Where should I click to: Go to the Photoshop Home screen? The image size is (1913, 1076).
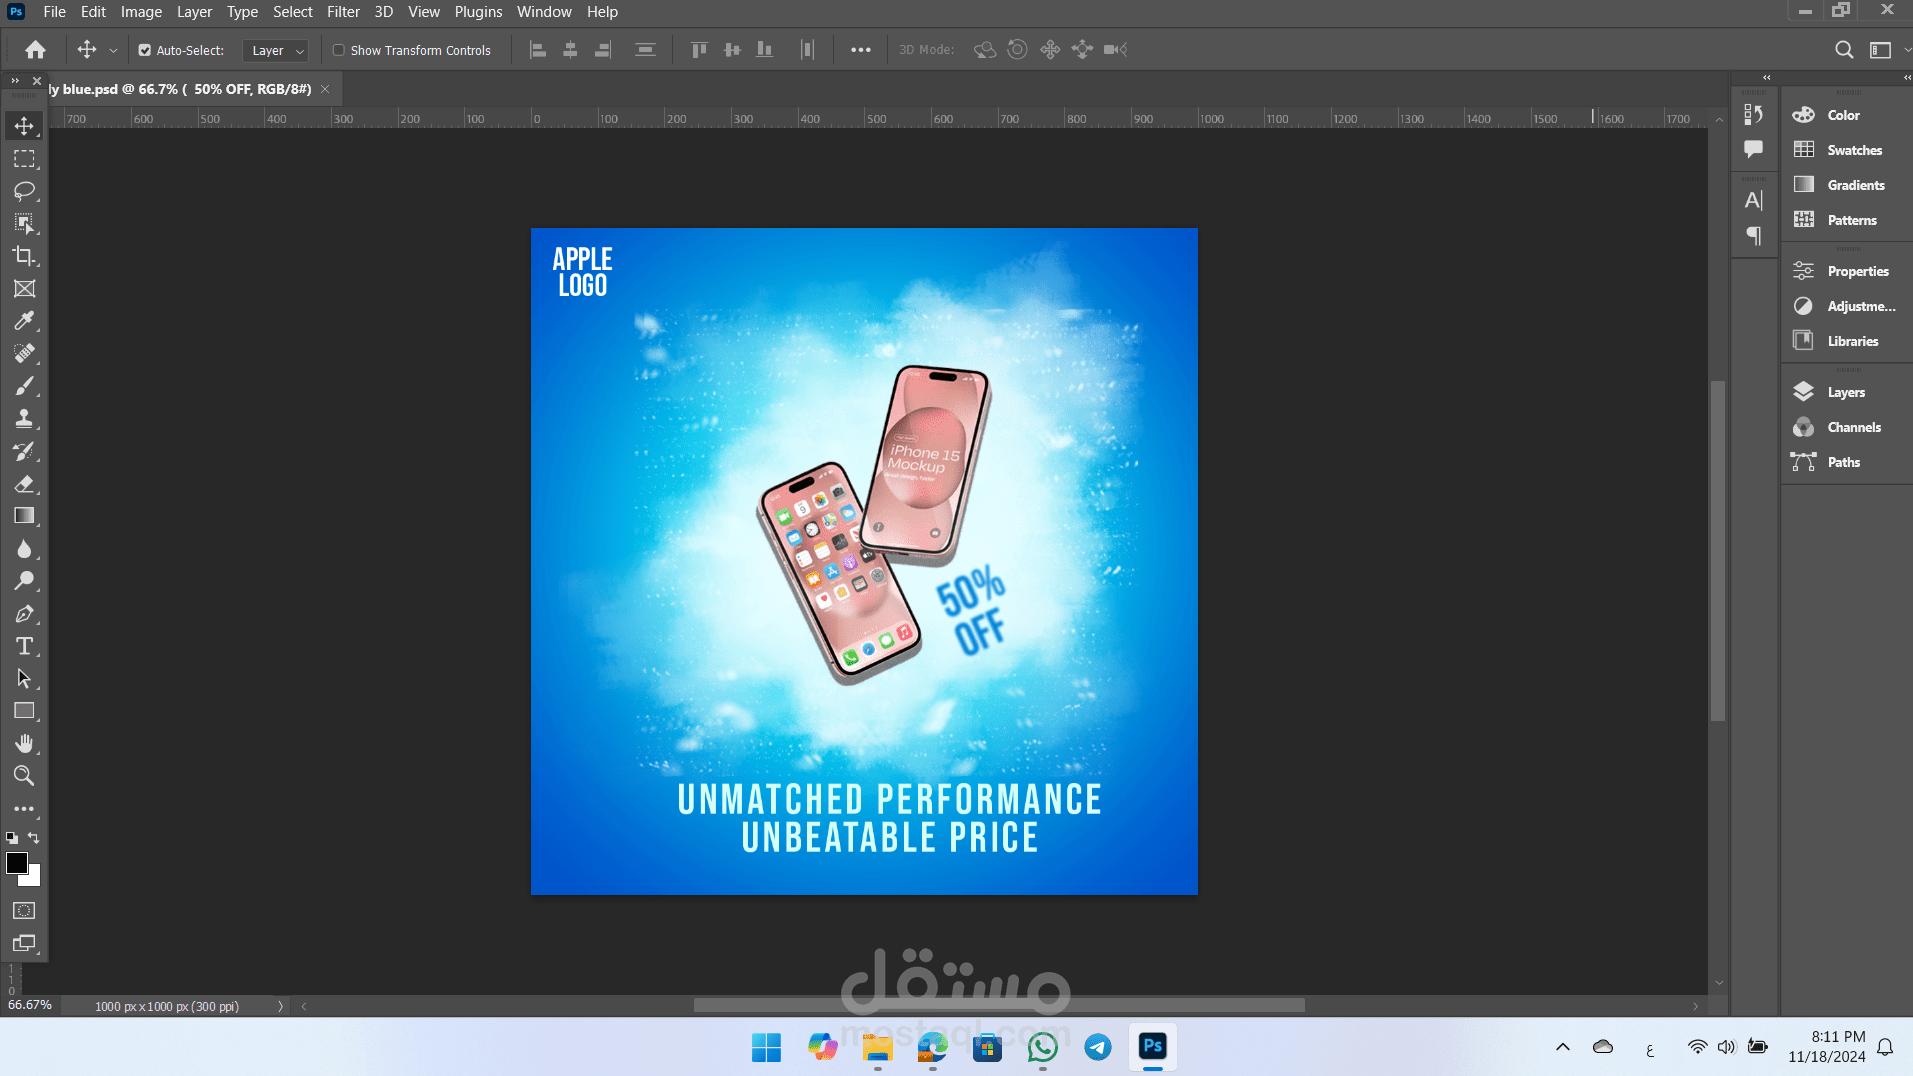click(36, 50)
